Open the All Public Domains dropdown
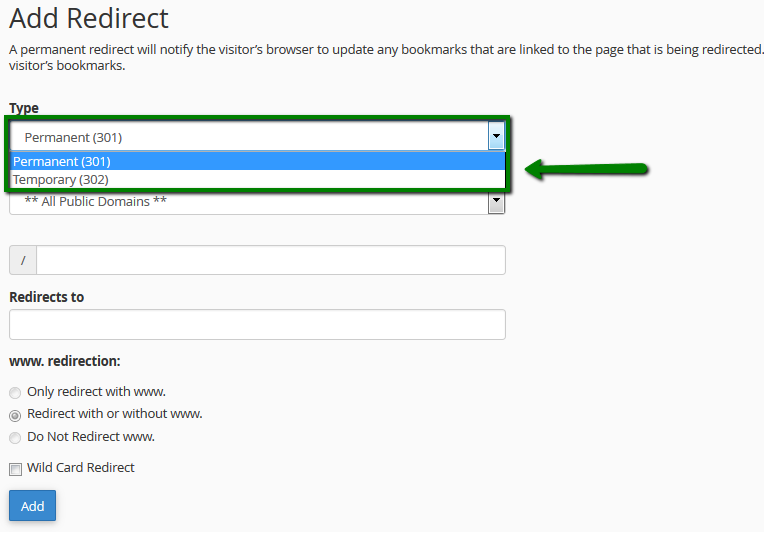Image resolution: width=764 pixels, height=540 pixels. [248, 202]
